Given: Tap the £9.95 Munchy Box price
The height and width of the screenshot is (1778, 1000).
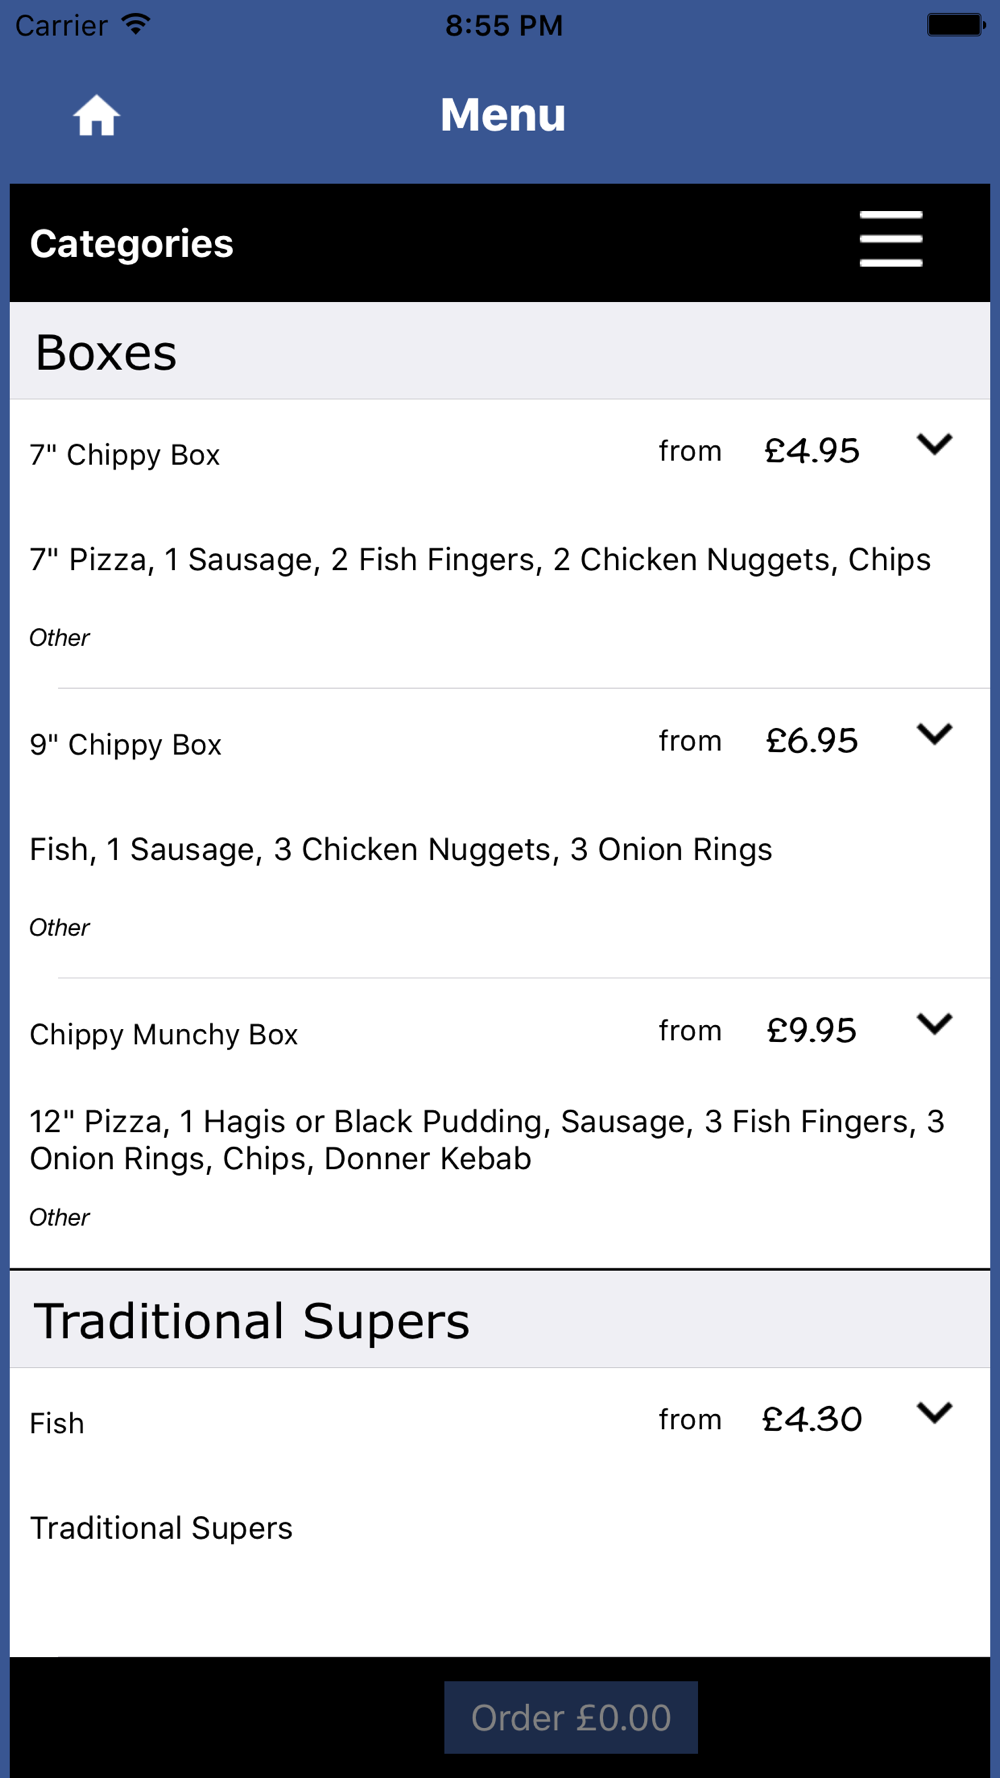Looking at the screenshot, I should [812, 1031].
